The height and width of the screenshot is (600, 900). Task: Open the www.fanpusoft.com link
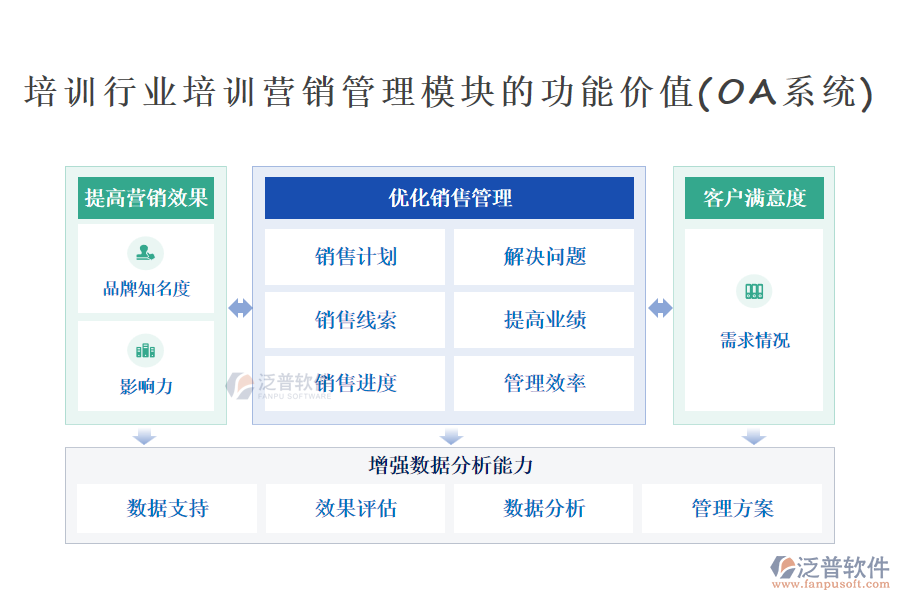pyautogui.click(x=831, y=584)
